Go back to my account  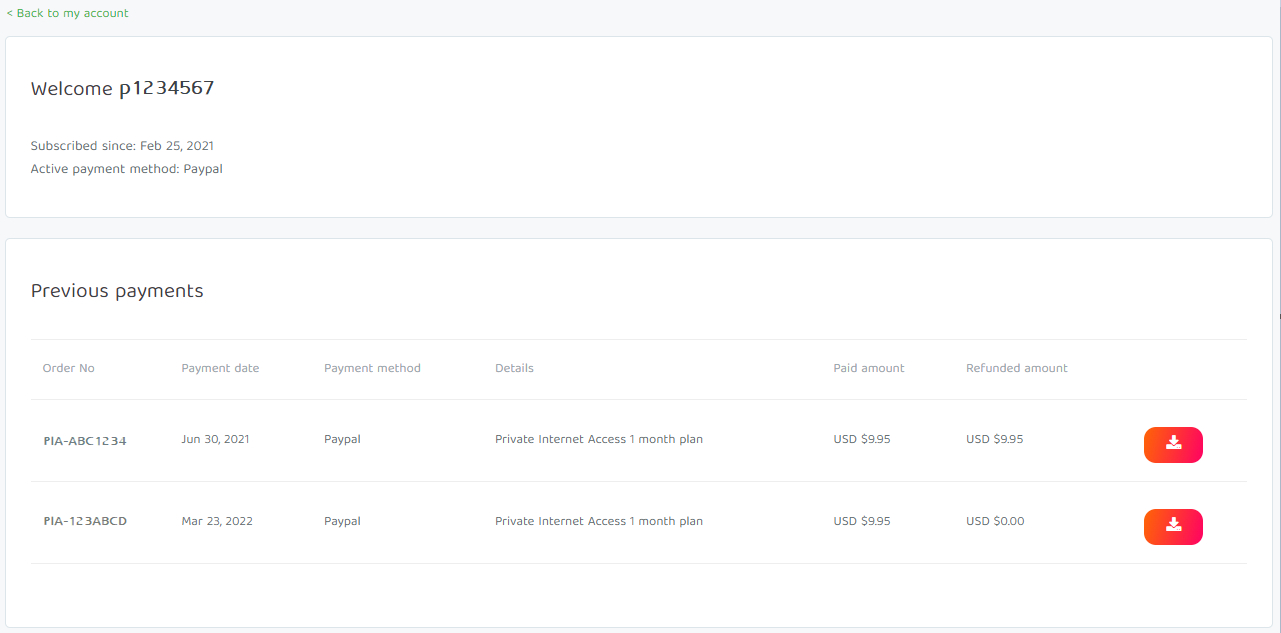67,13
